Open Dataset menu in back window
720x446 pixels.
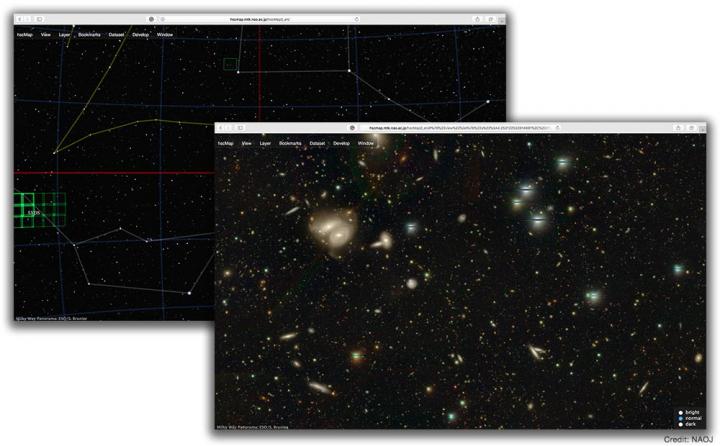click(117, 34)
